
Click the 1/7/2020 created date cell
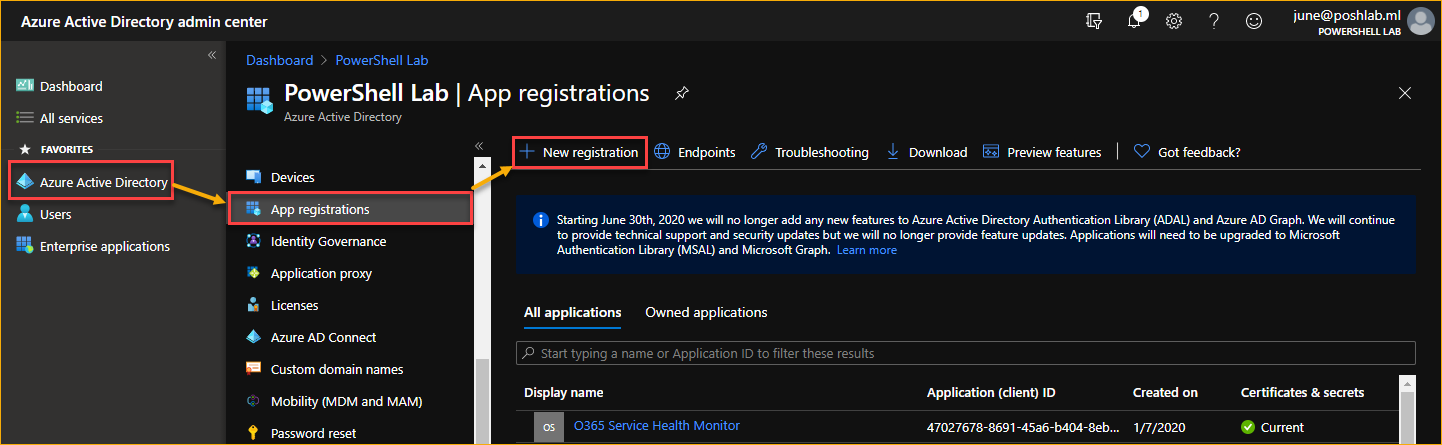(1159, 427)
